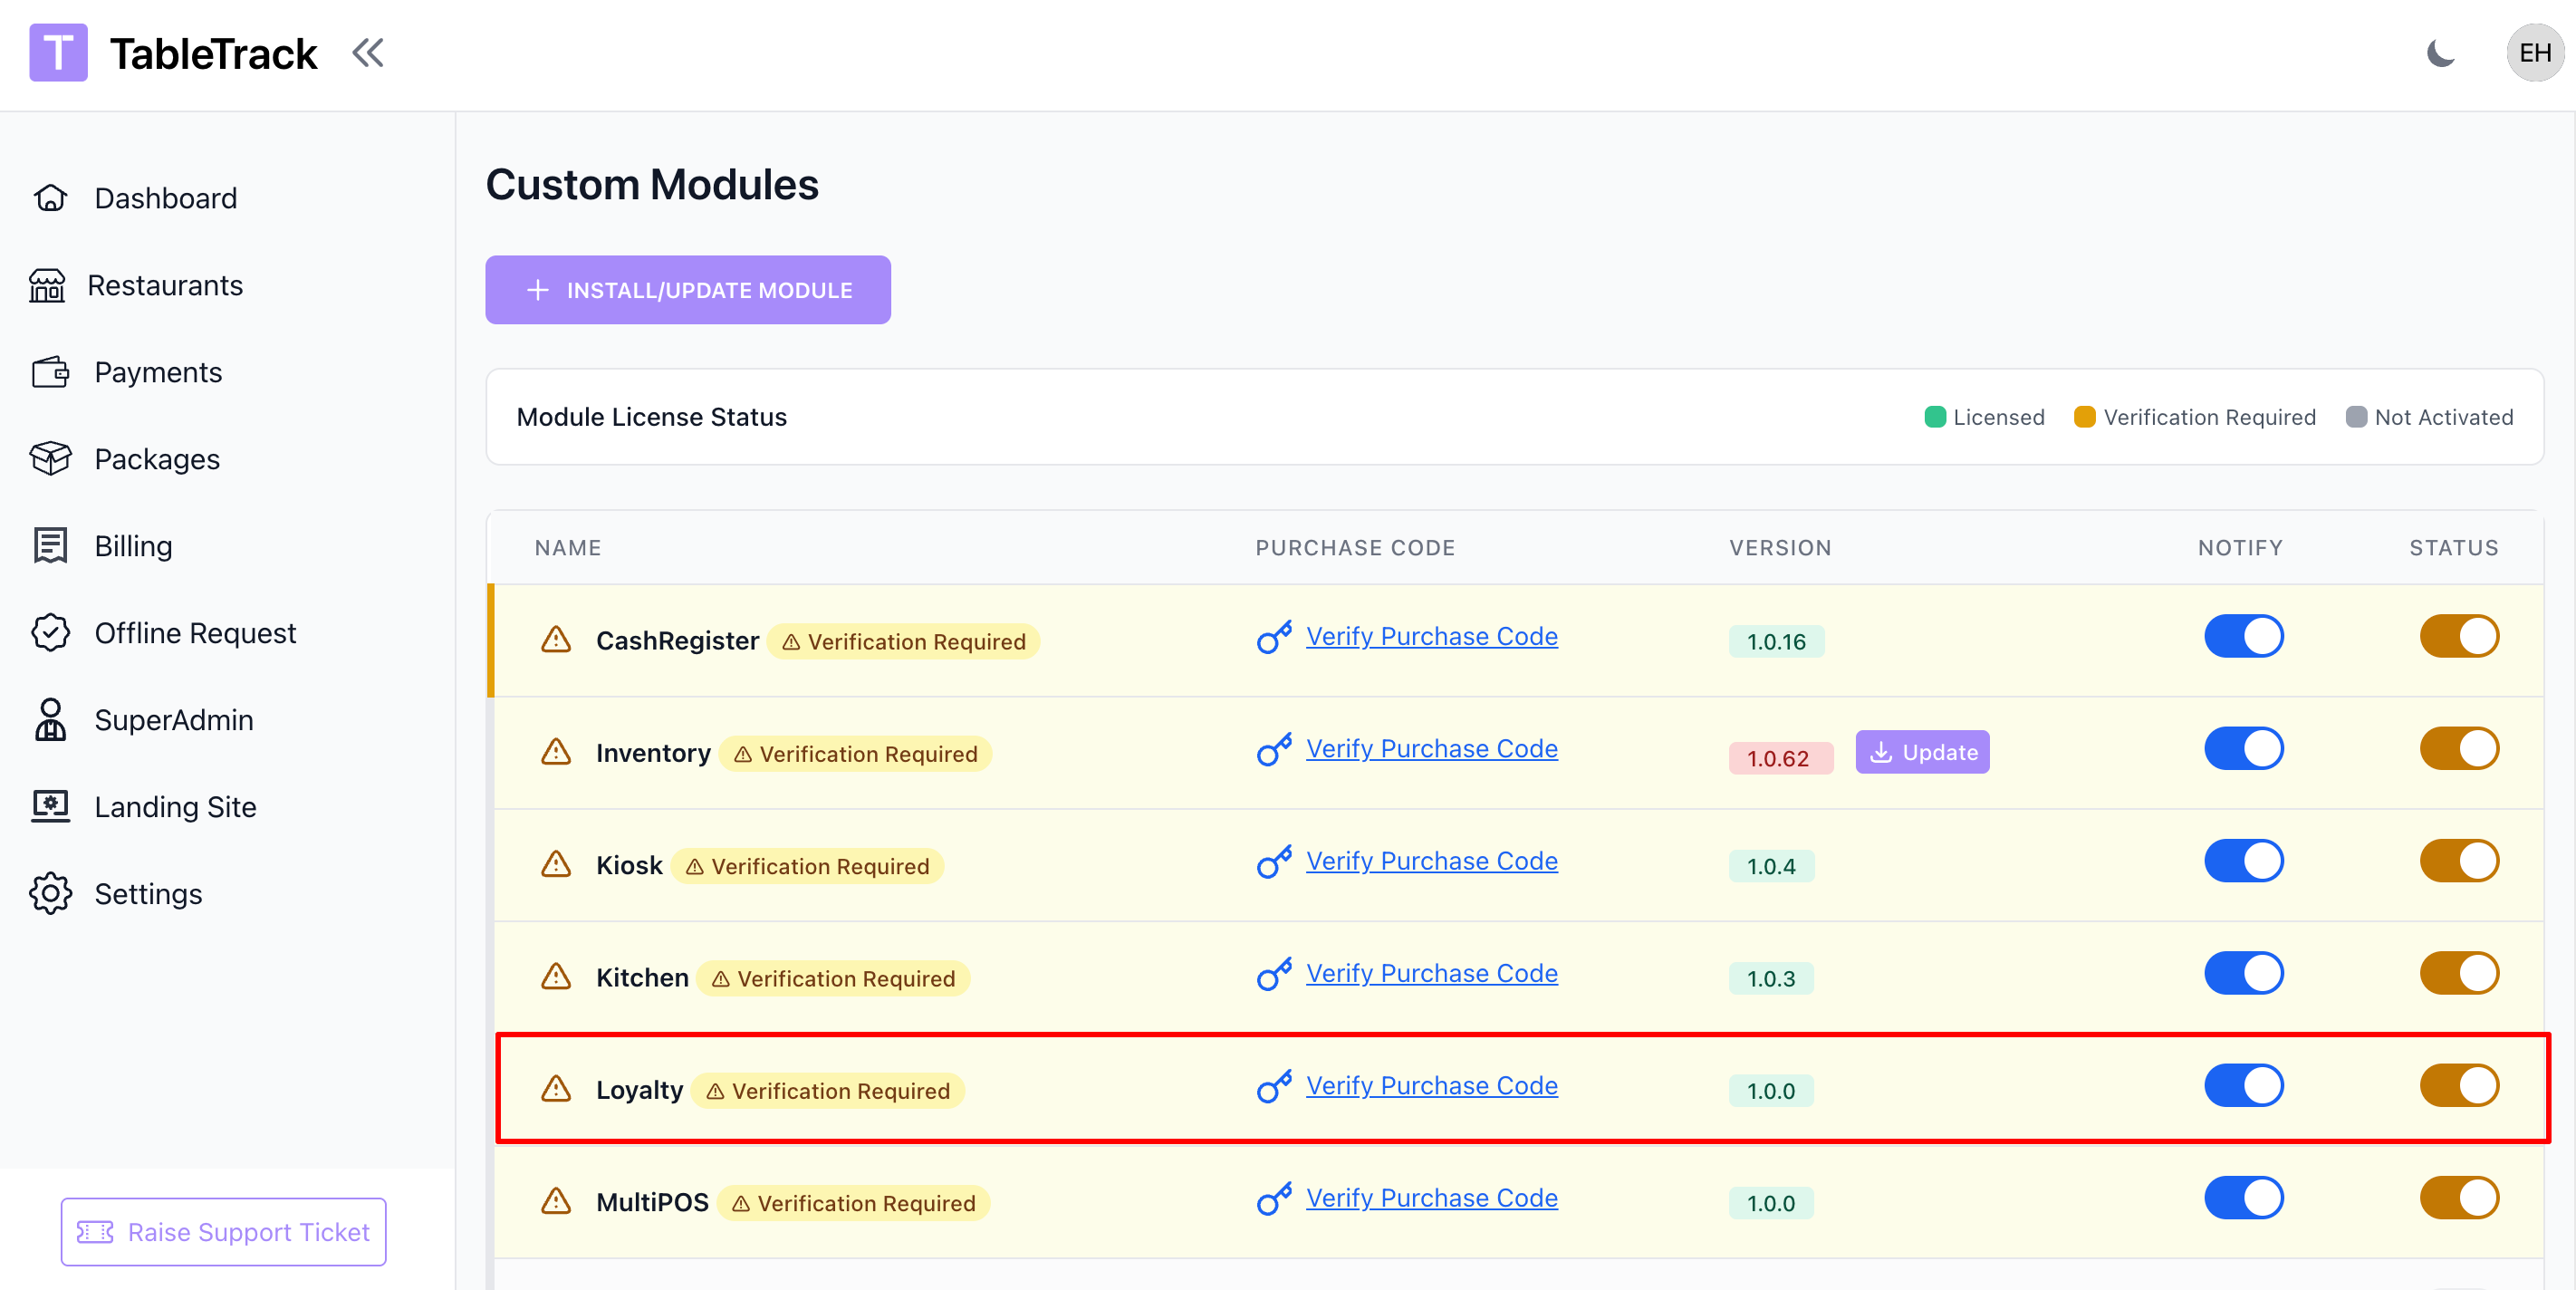Click the TableTrack logo icon
The width and height of the screenshot is (2576, 1290).
58,53
